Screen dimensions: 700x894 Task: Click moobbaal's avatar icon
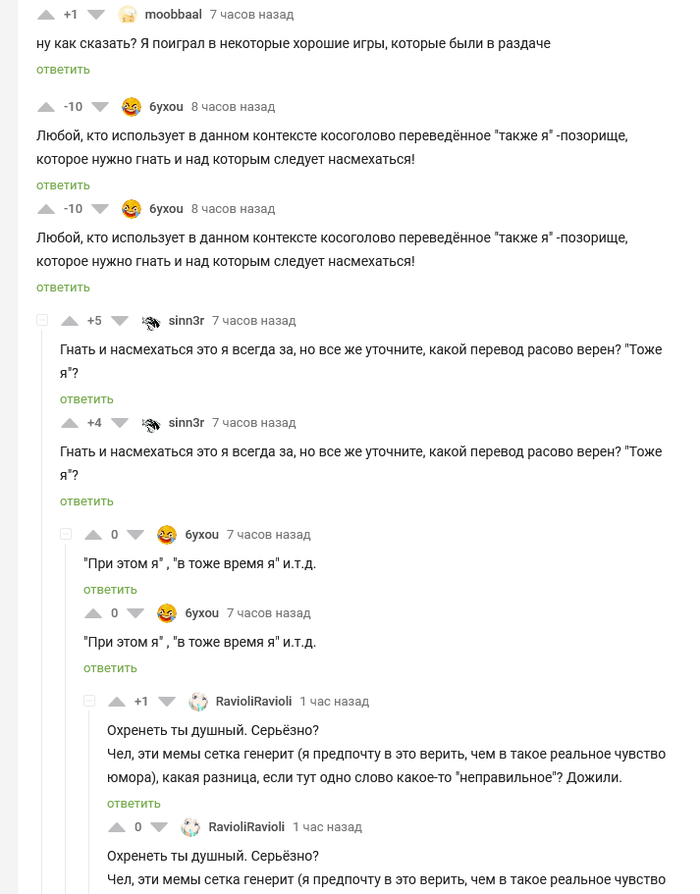128,15
